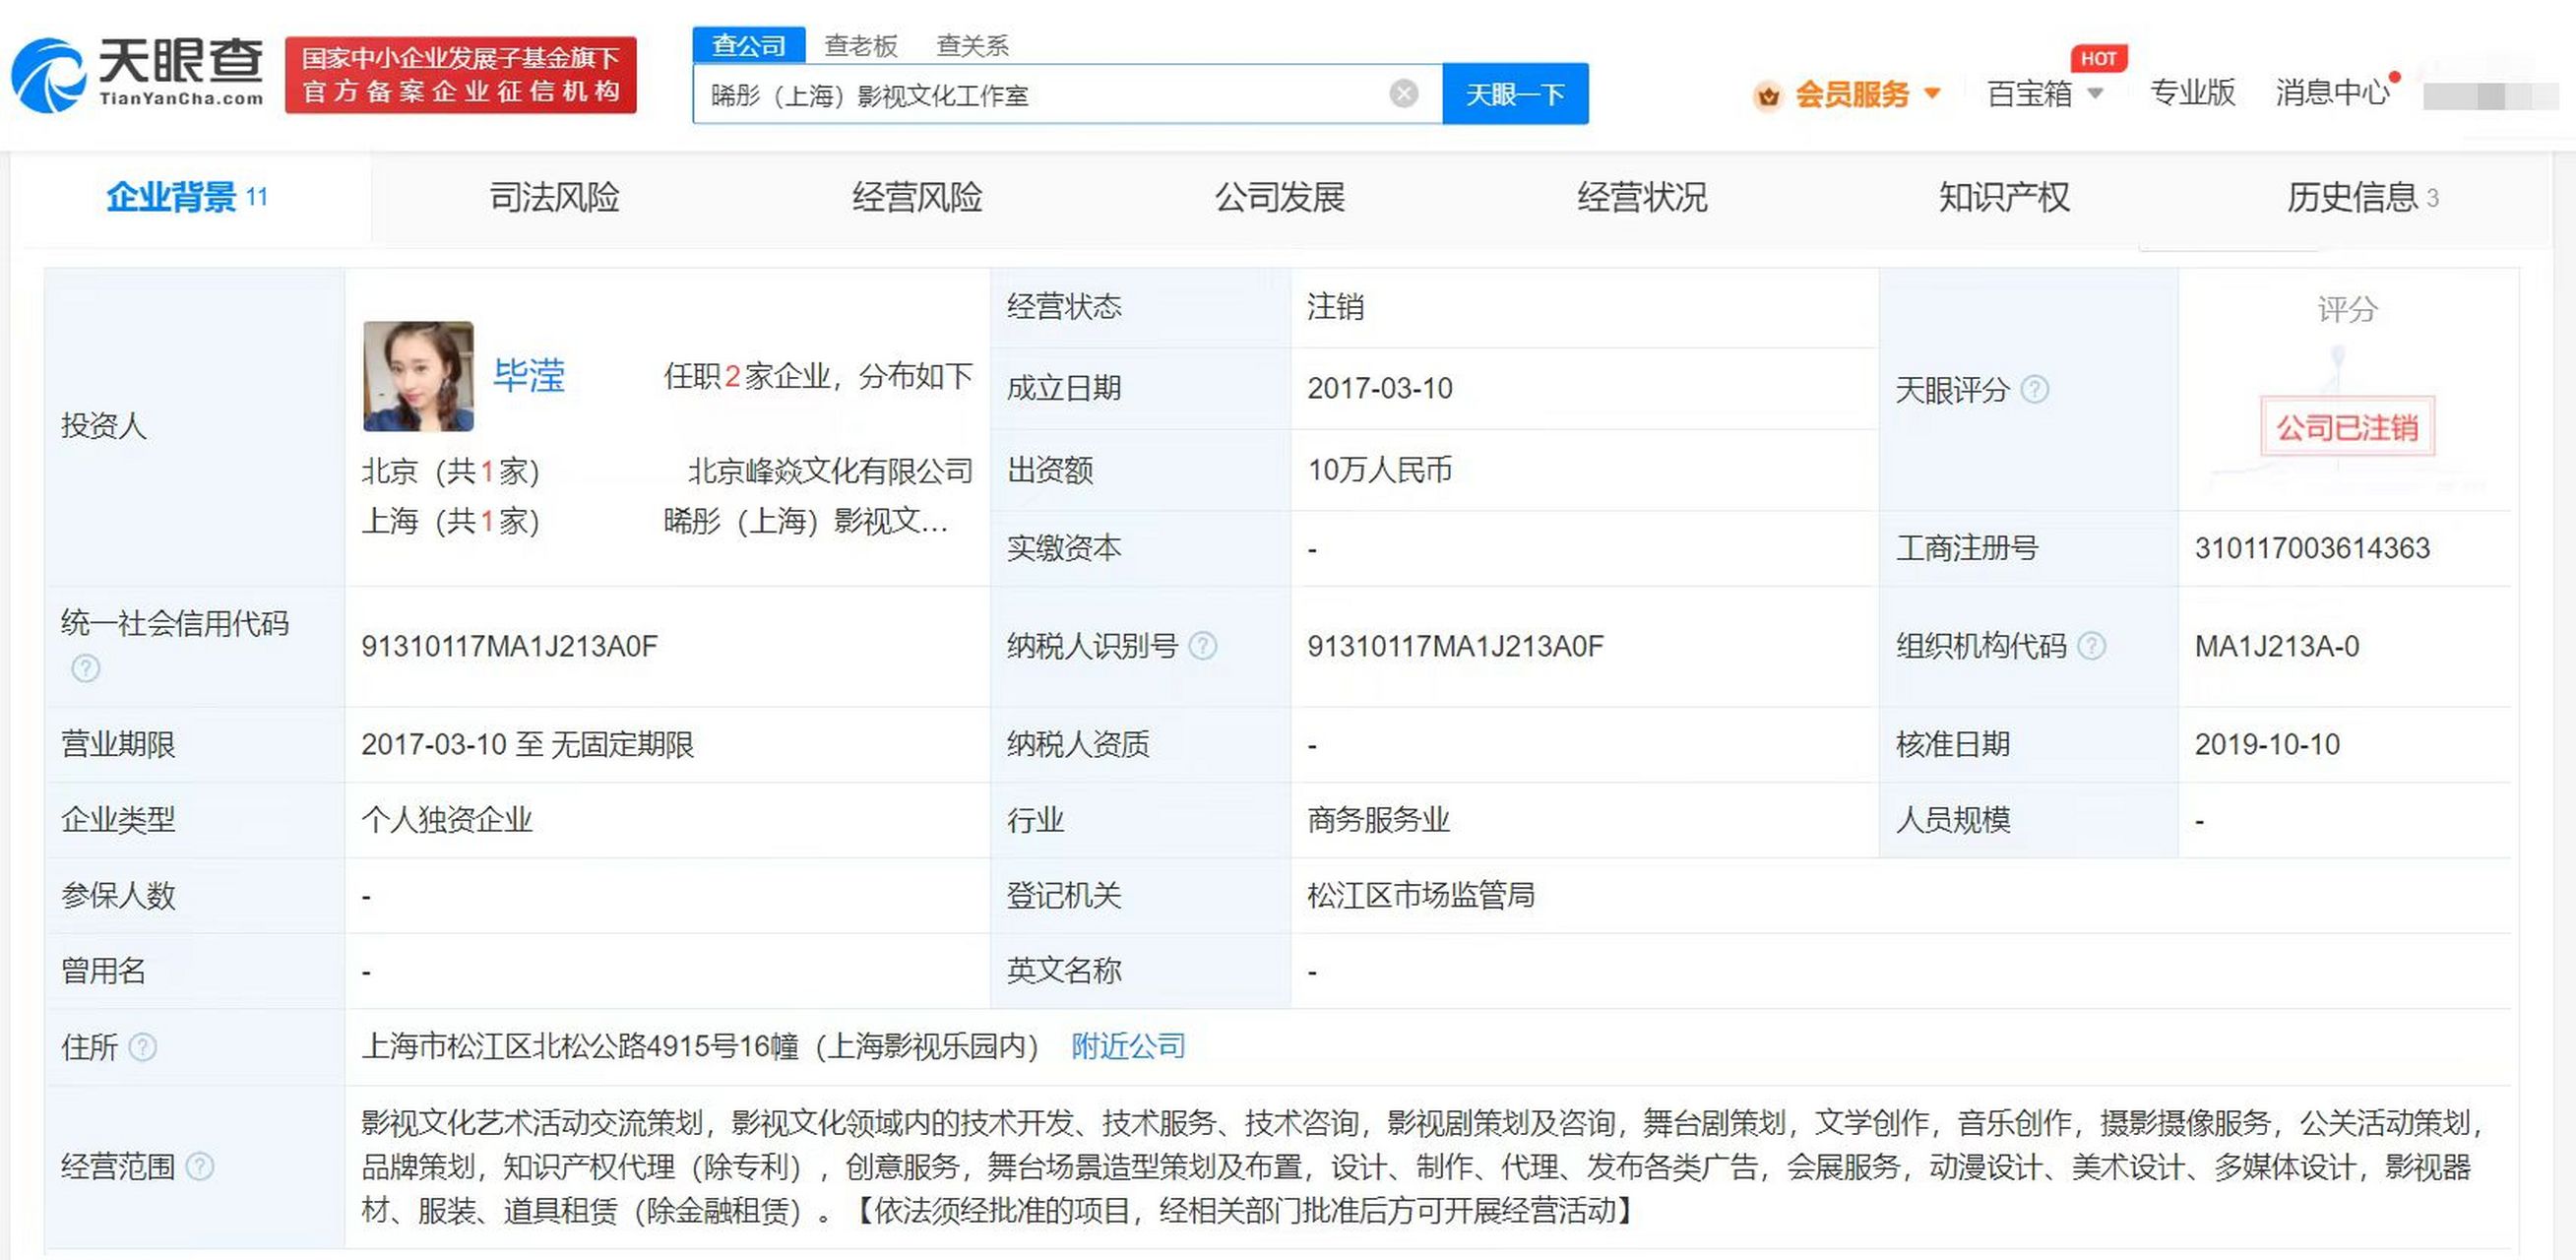This screenshot has width=2576, height=1260.
Task: Click help icon under 统一社会信用代码
Action: [x=86, y=668]
